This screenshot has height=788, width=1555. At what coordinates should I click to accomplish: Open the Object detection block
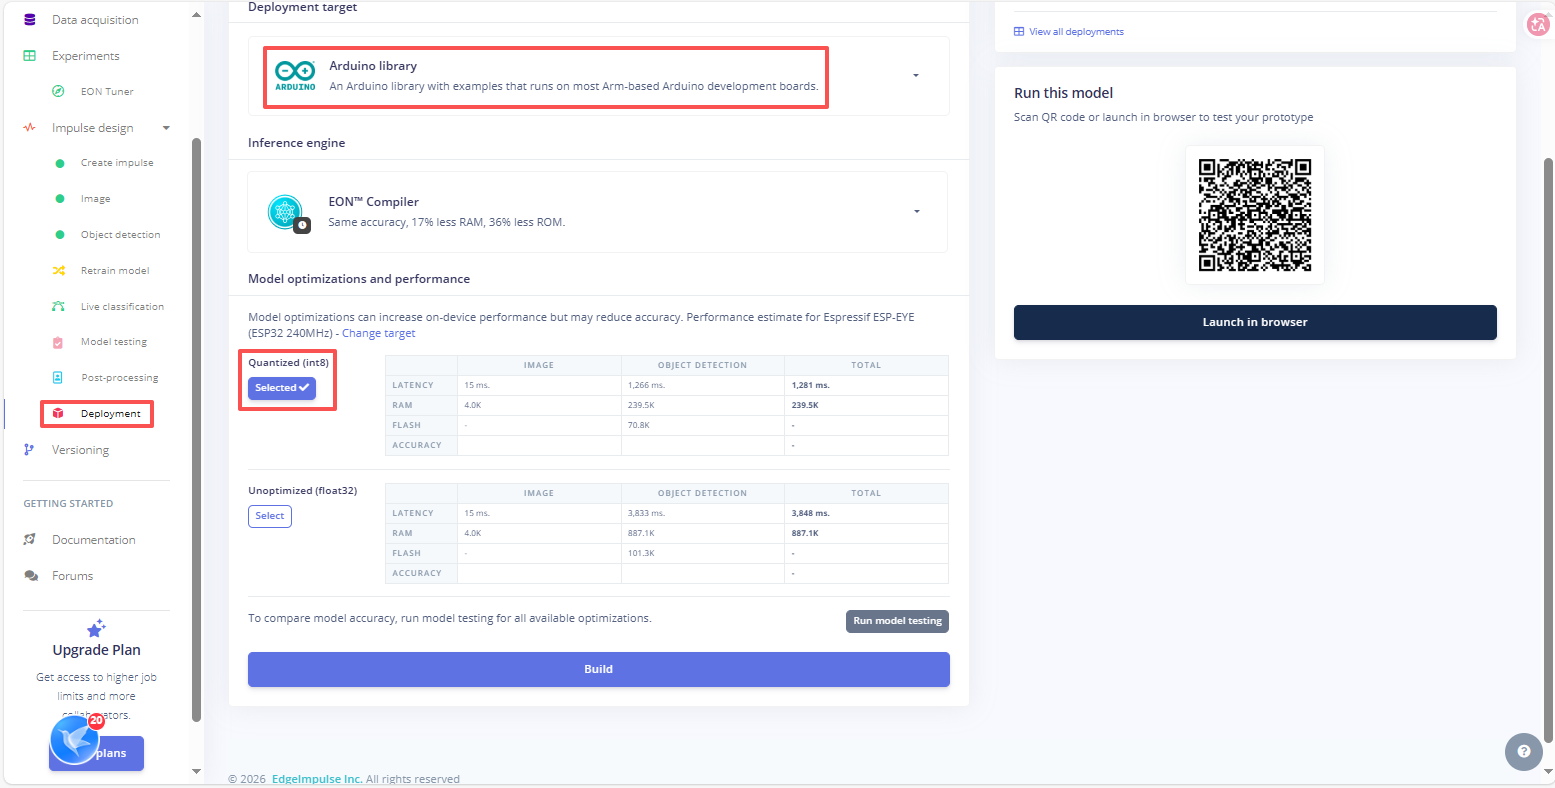click(x=120, y=235)
